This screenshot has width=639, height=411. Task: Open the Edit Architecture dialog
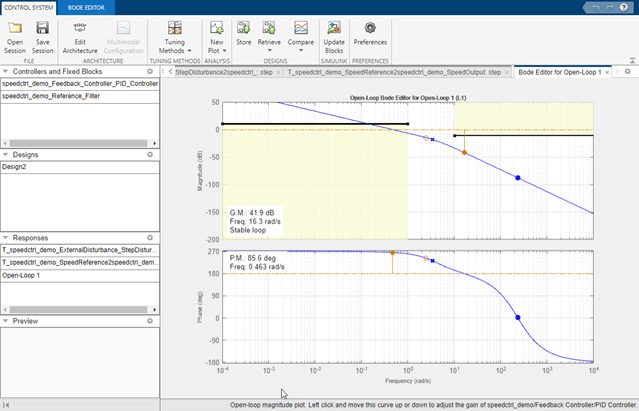coord(80,29)
